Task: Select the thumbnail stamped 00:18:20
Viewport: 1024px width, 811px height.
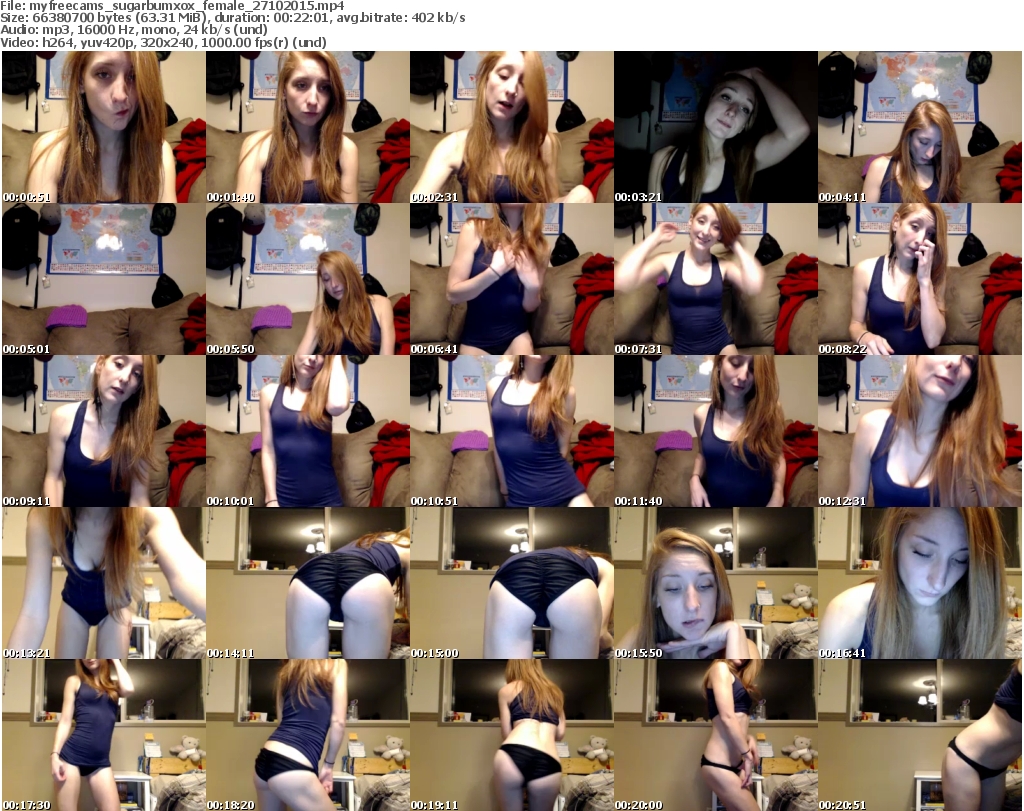Action: click(308, 735)
